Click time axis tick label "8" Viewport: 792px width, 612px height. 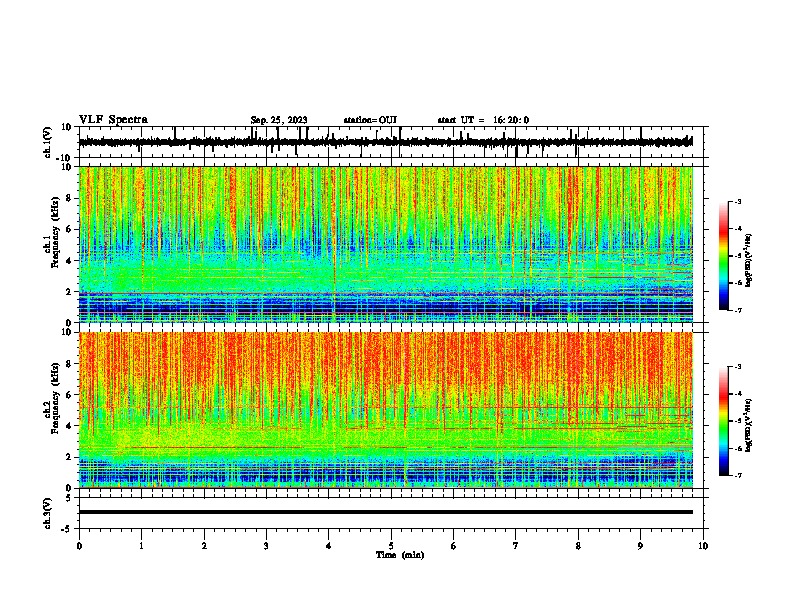[578, 546]
